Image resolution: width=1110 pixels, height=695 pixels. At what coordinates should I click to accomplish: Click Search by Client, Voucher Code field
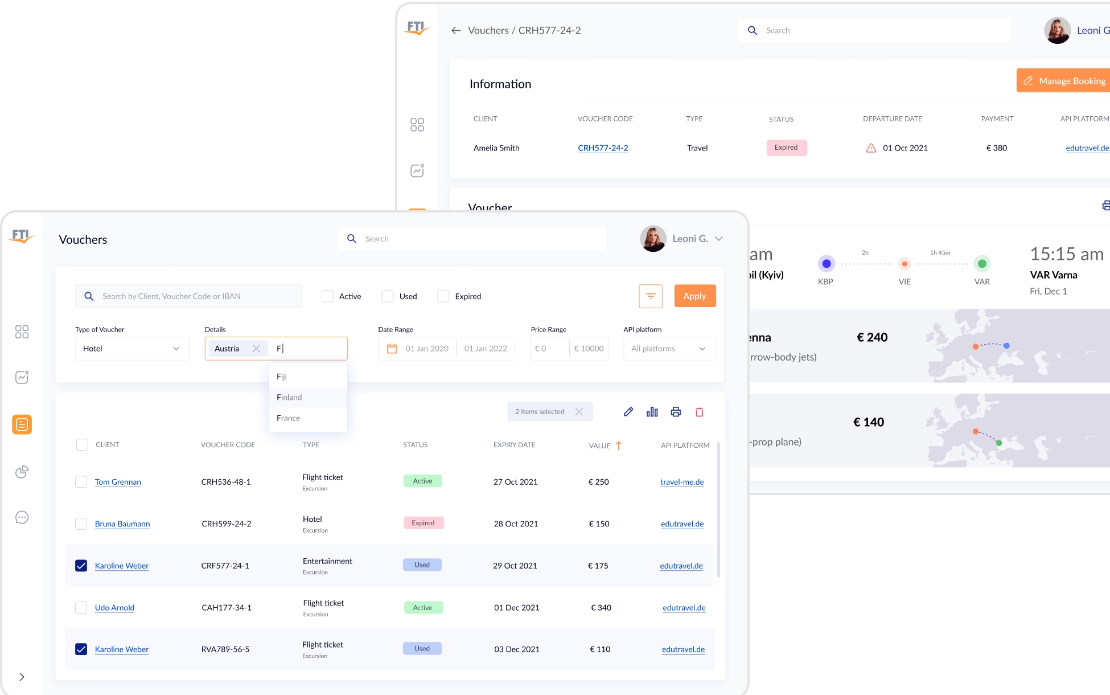[x=188, y=296]
